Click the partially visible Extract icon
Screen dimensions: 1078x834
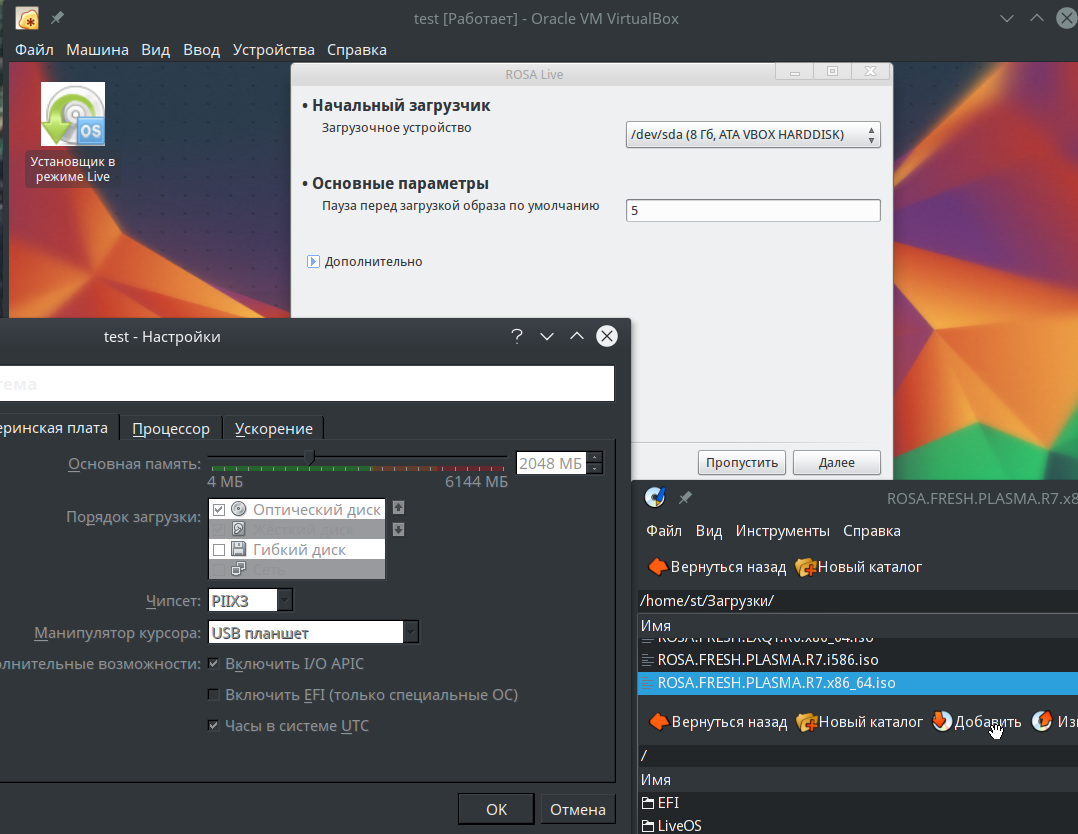pyautogui.click(x=1042, y=721)
